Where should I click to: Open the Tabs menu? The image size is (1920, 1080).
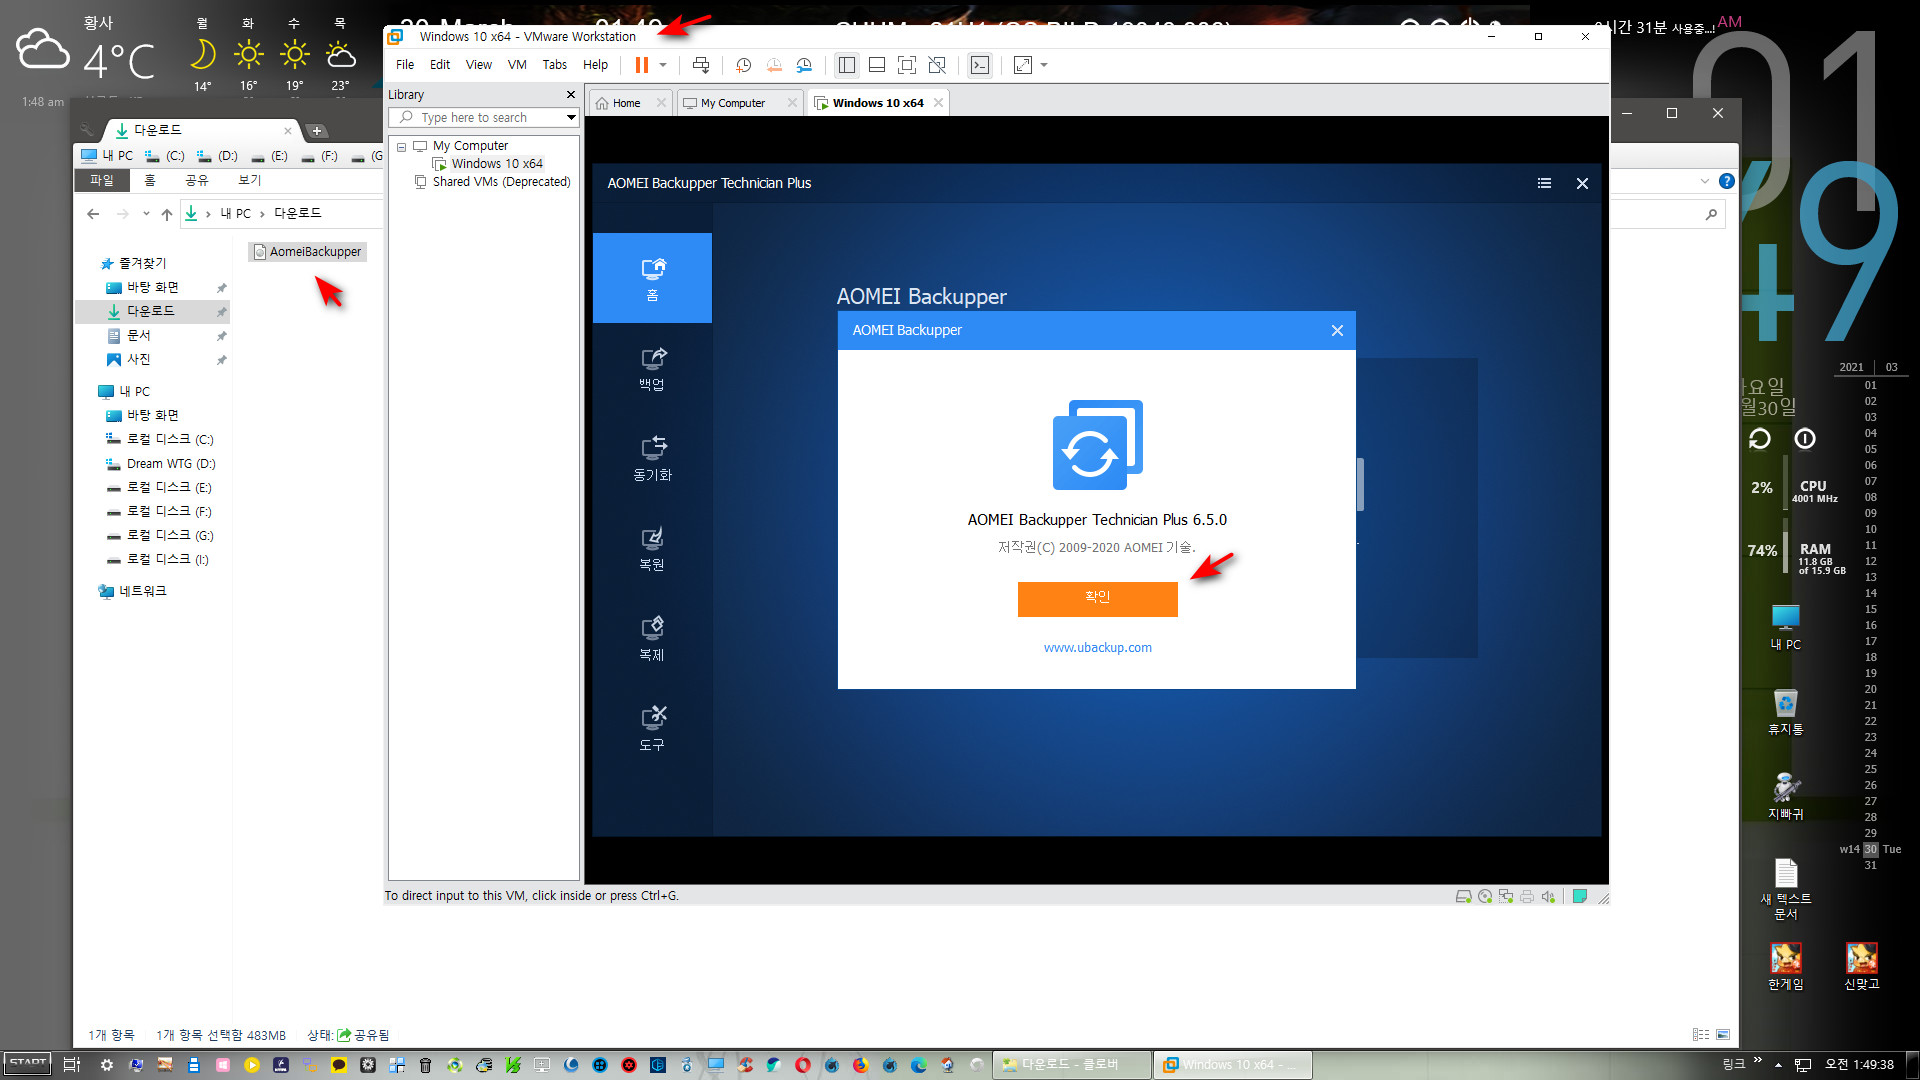555,65
